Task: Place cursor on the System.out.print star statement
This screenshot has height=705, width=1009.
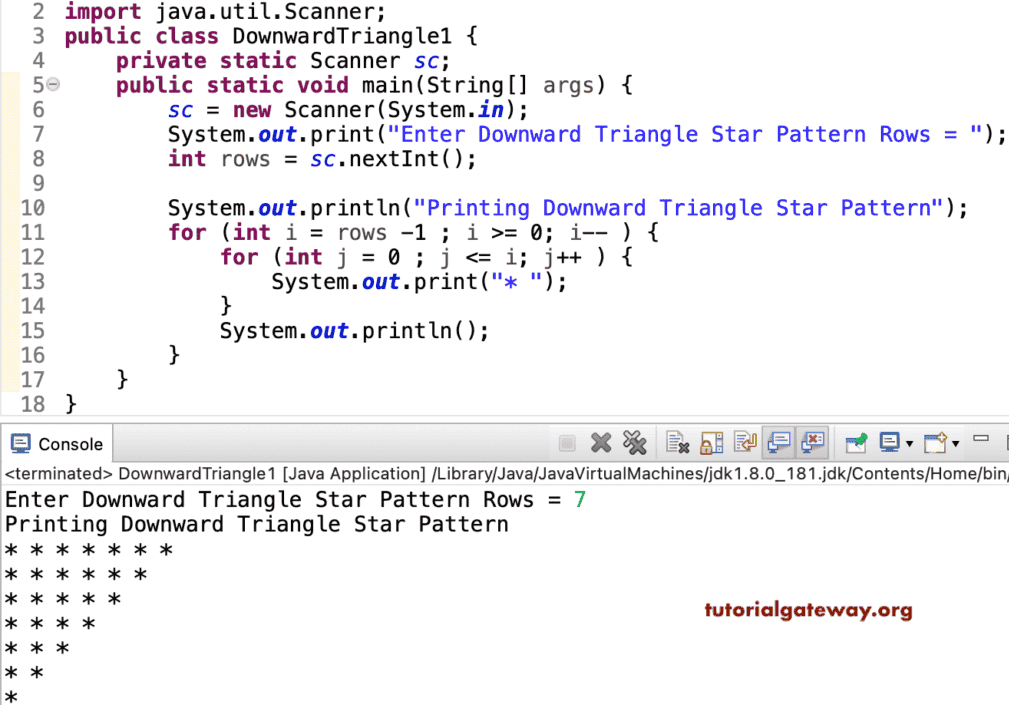Action: click(400, 281)
